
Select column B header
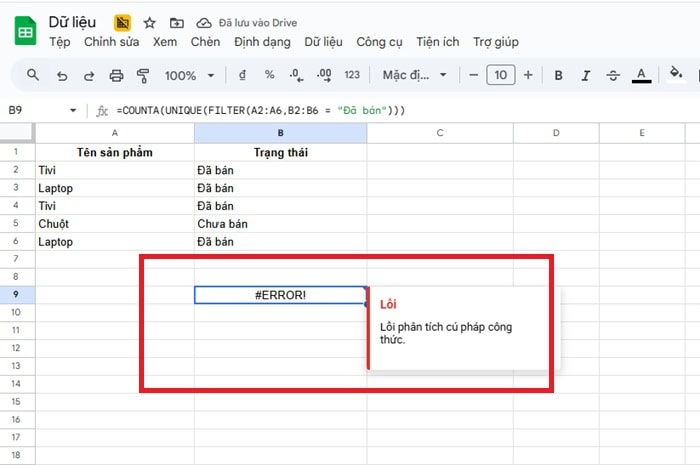[280, 133]
